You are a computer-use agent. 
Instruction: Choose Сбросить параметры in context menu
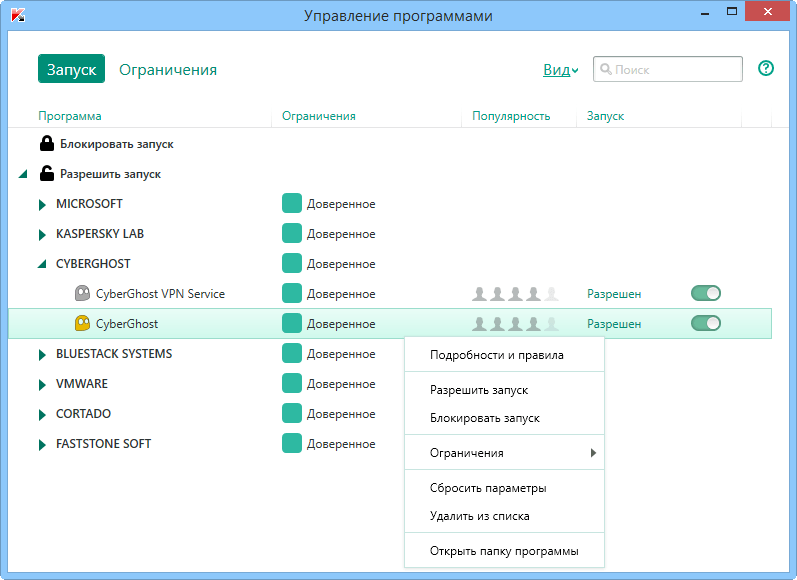coord(504,488)
